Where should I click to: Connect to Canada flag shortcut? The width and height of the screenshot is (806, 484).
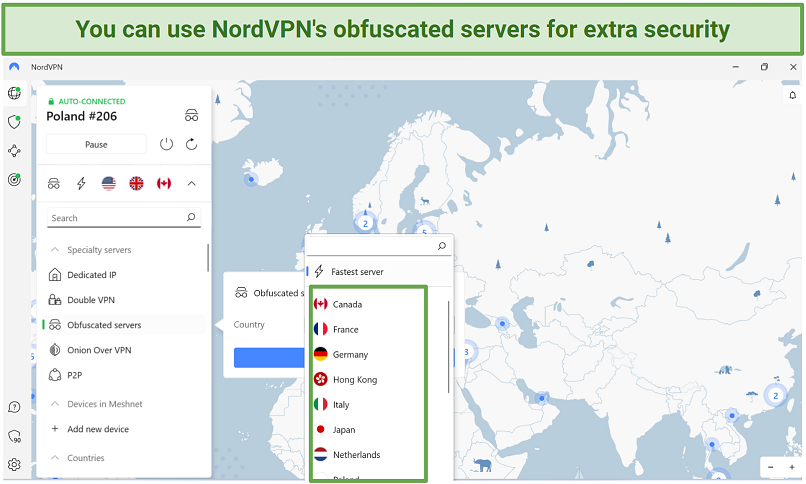point(164,183)
